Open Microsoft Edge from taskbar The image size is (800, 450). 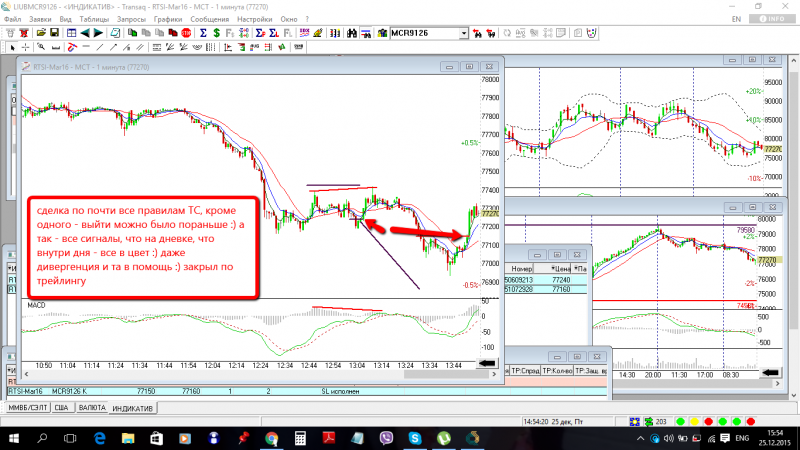99,438
